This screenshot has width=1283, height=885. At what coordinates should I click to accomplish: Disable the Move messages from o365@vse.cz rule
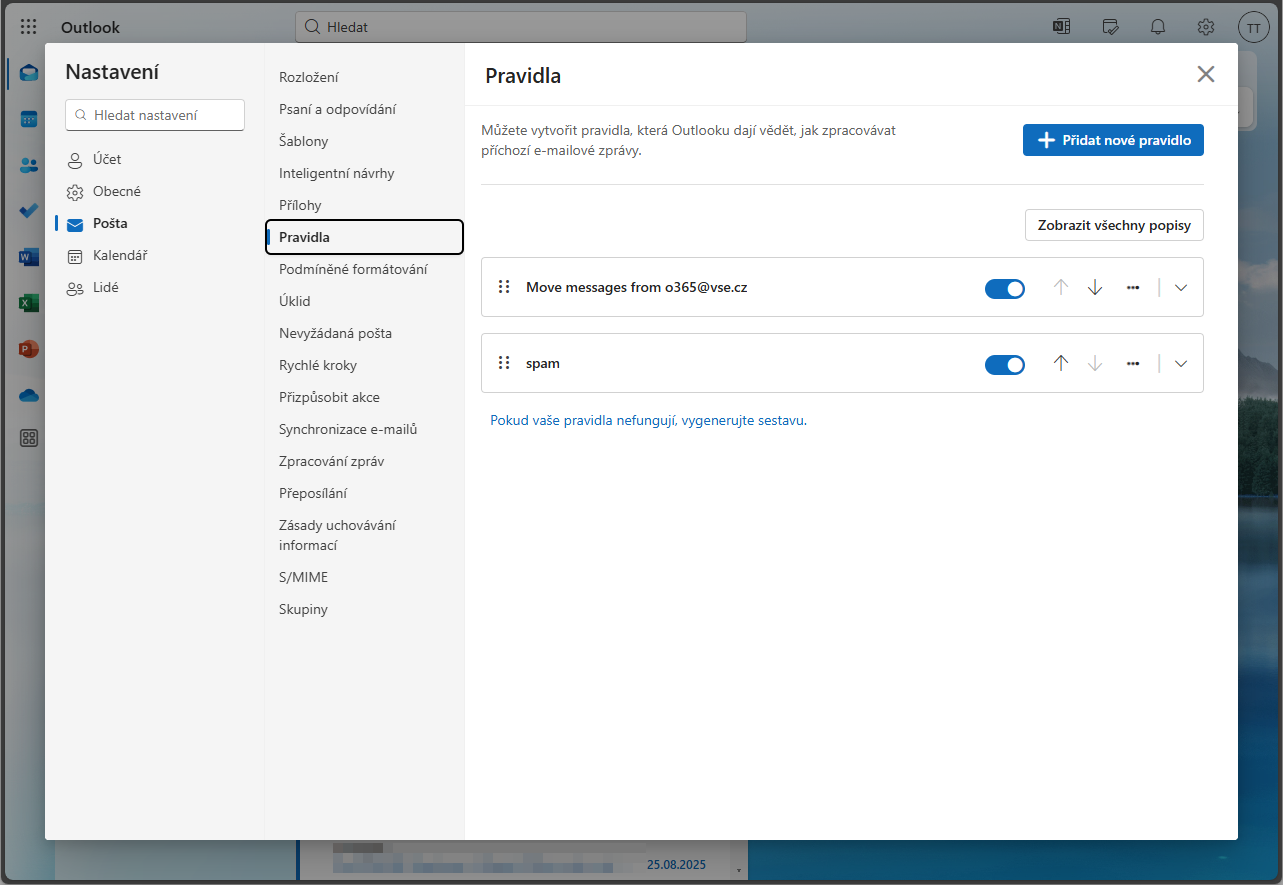coord(1005,289)
